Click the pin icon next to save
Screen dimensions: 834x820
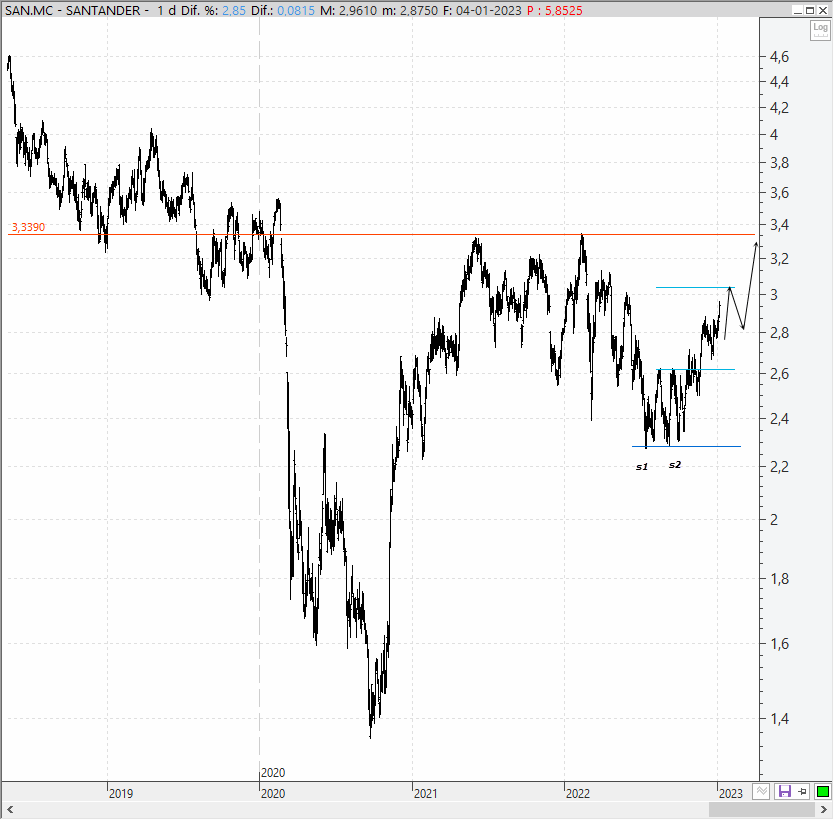802,791
